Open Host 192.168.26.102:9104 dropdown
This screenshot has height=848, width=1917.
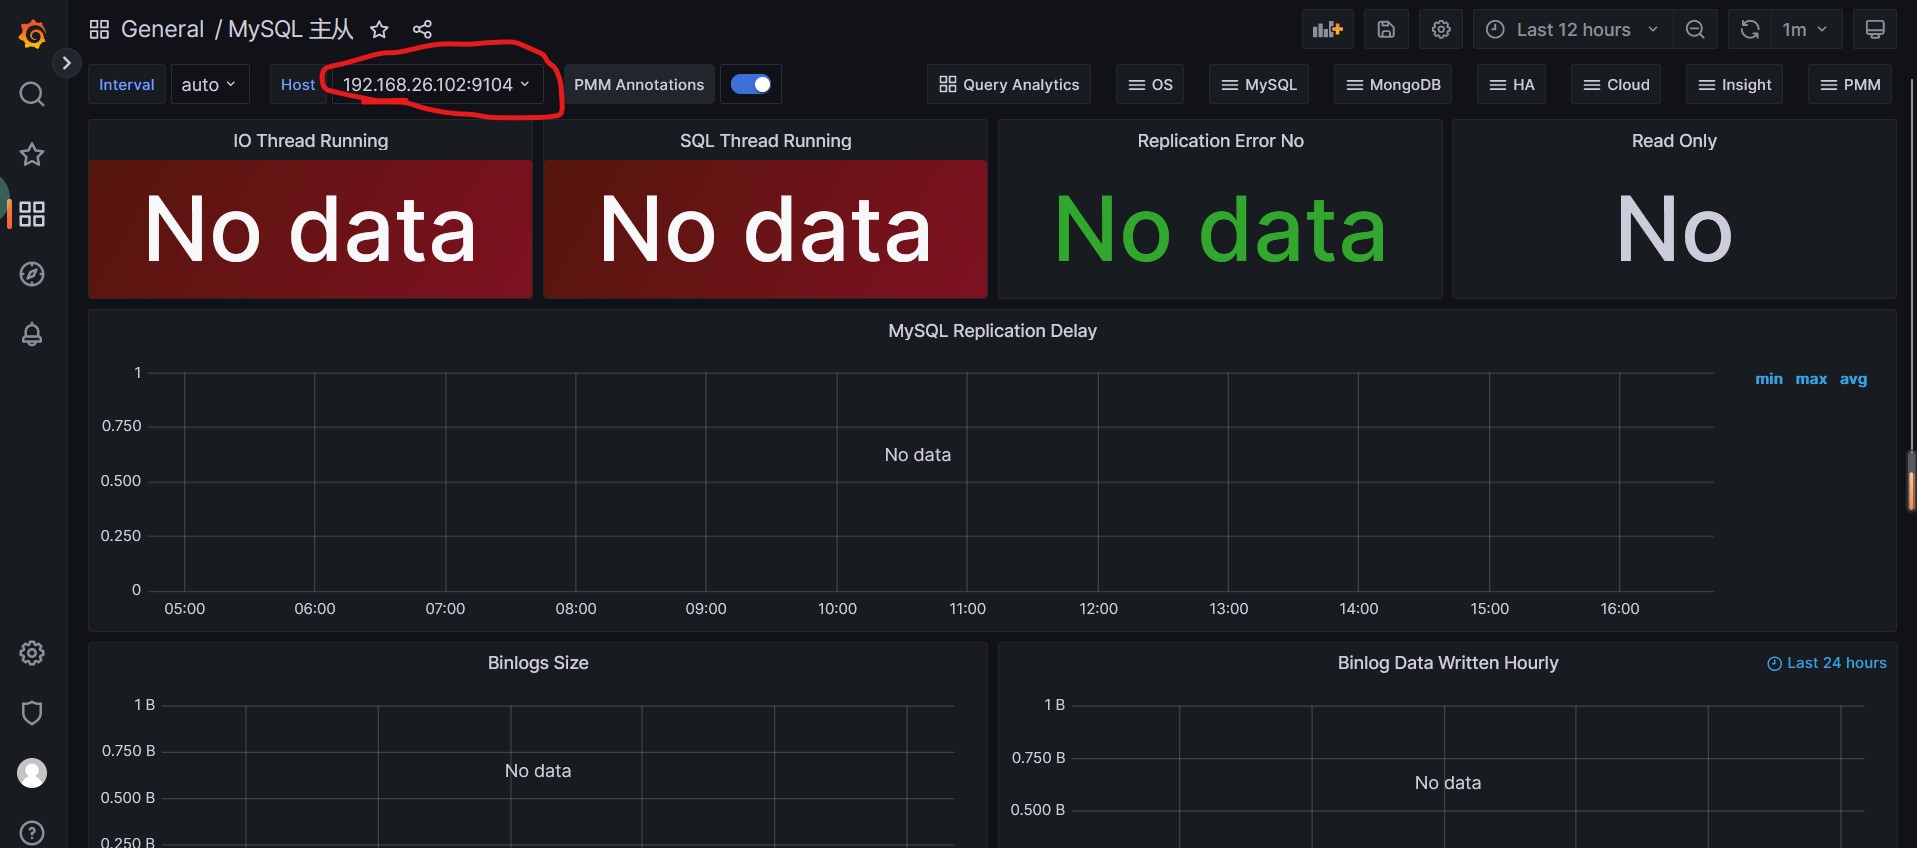click(x=437, y=84)
